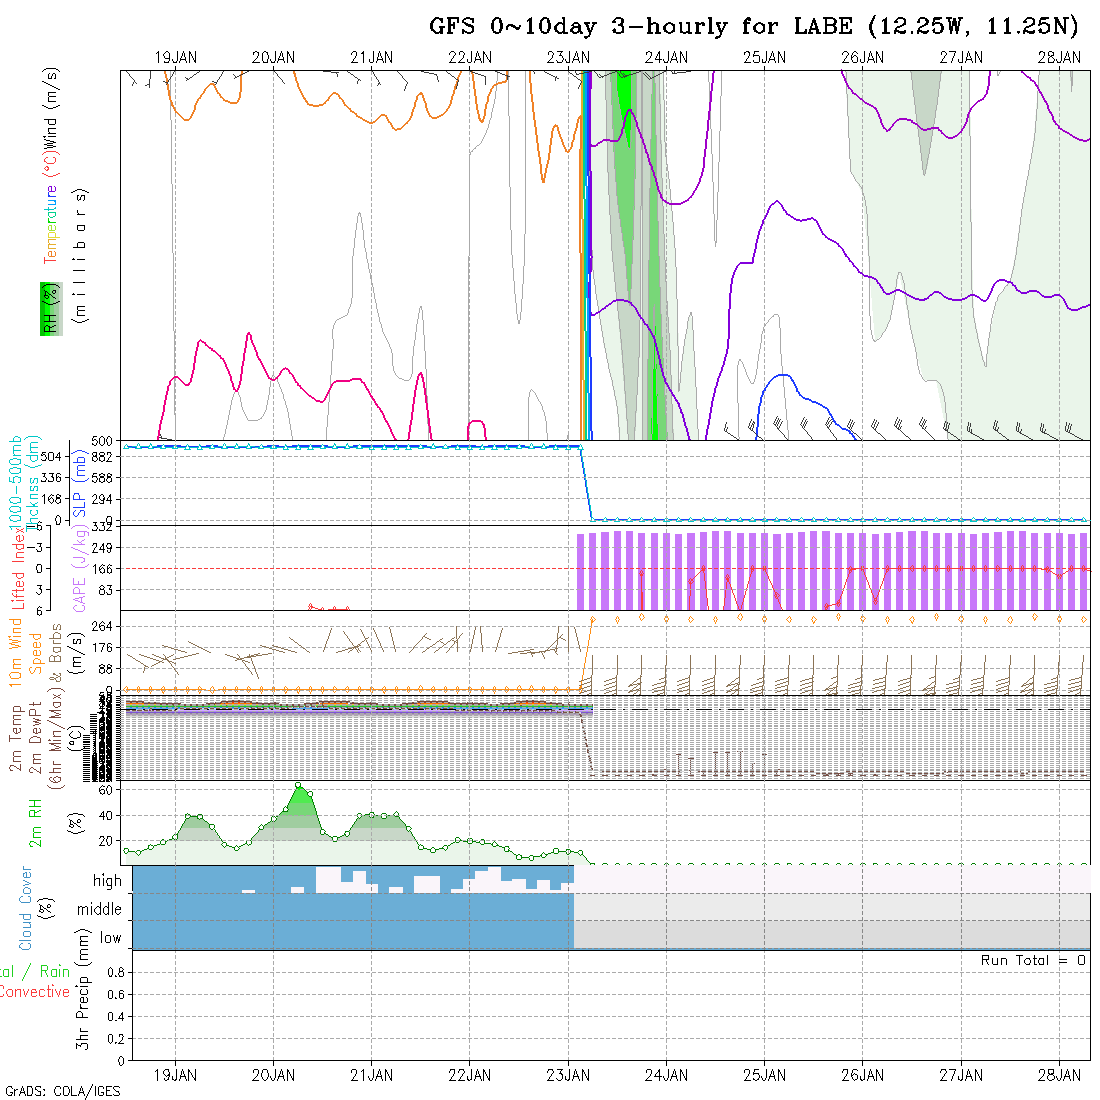Click the '2m Temp' axis label

coord(15,738)
